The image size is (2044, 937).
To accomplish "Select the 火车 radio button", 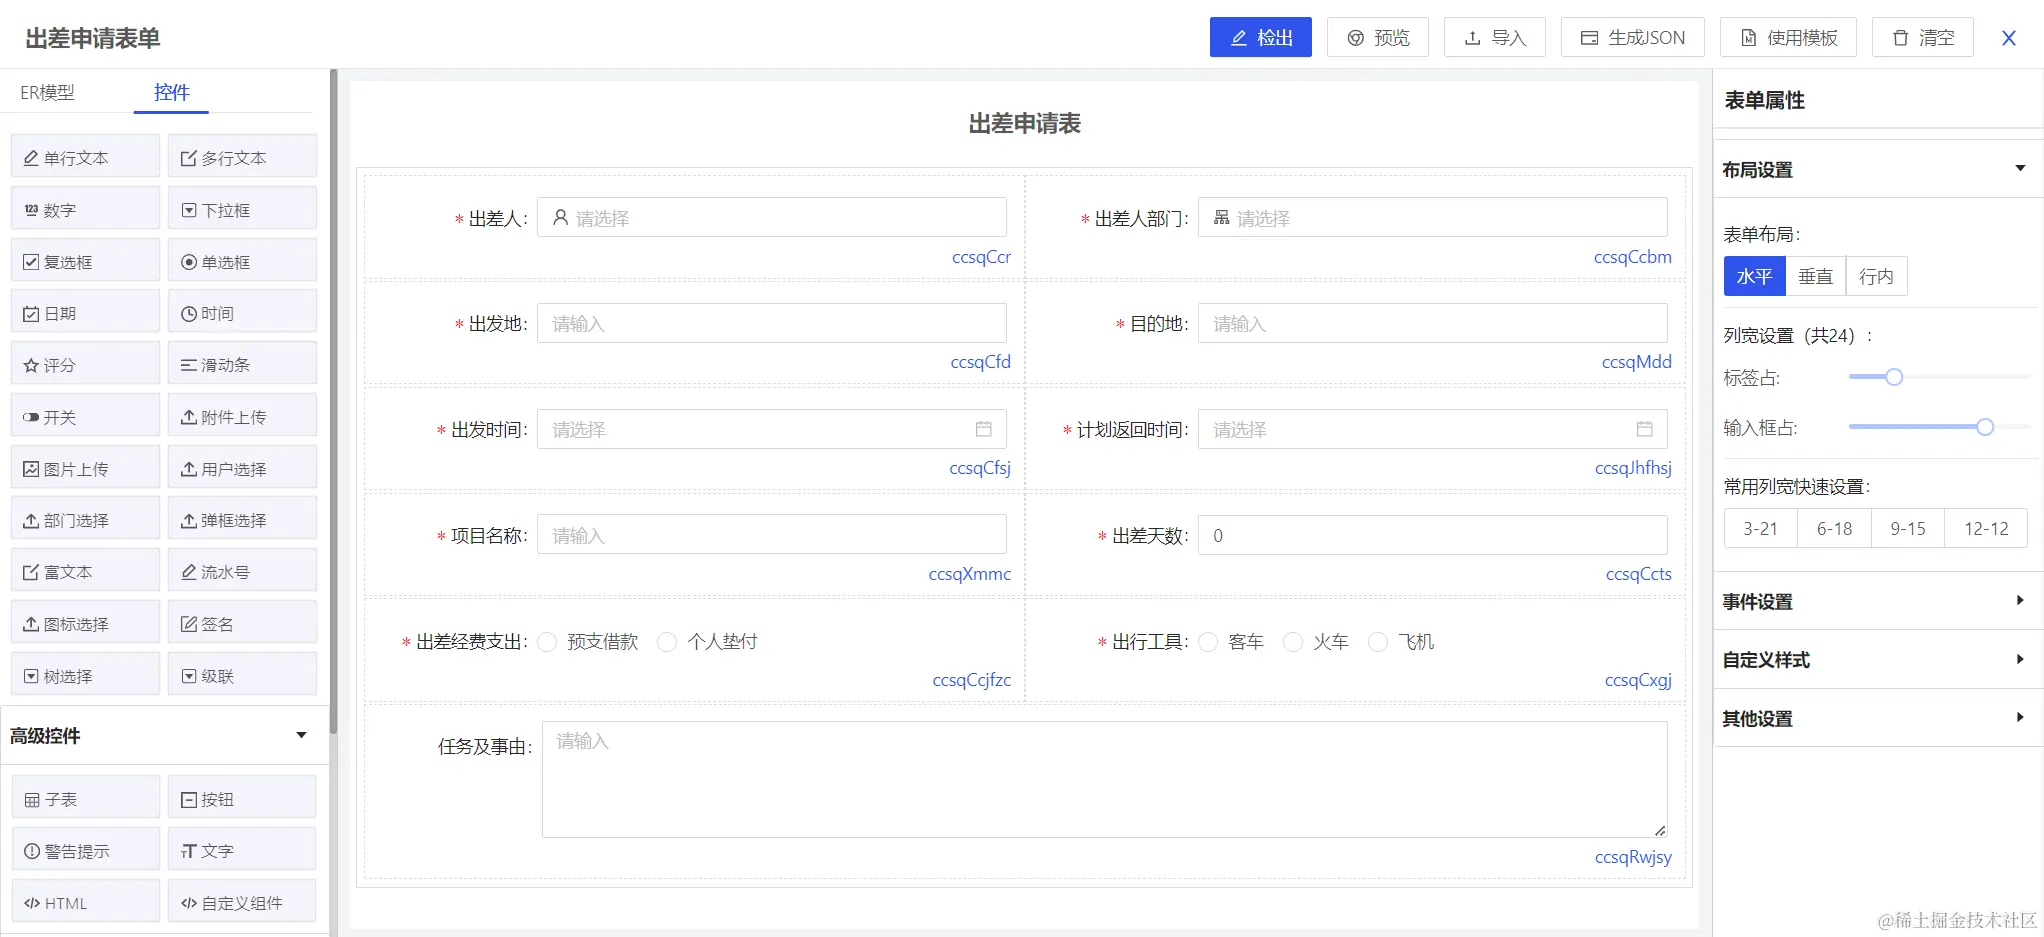I will (1293, 642).
